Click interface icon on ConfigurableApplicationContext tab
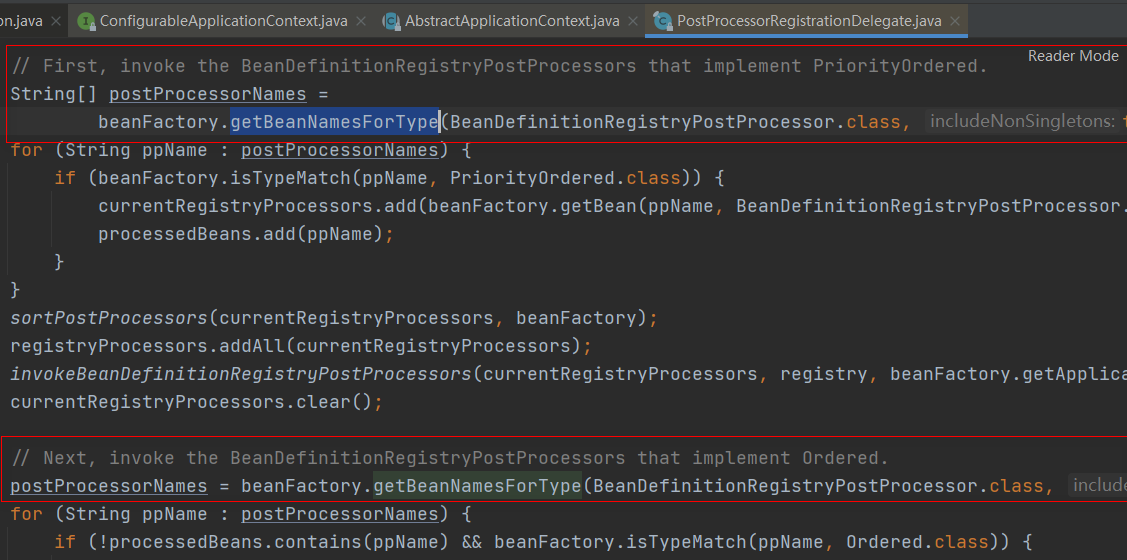The width and height of the screenshot is (1127, 560). tap(86, 22)
